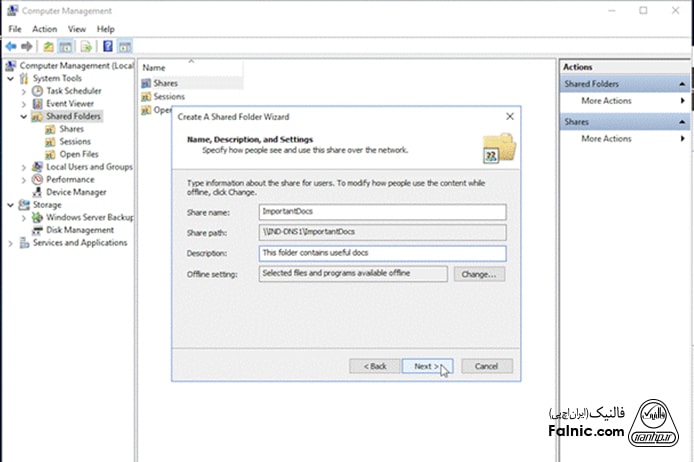Image resolution: width=694 pixels, height=462 pixels.
Task: Click the Description text field
Action: (x=382, y=253)
